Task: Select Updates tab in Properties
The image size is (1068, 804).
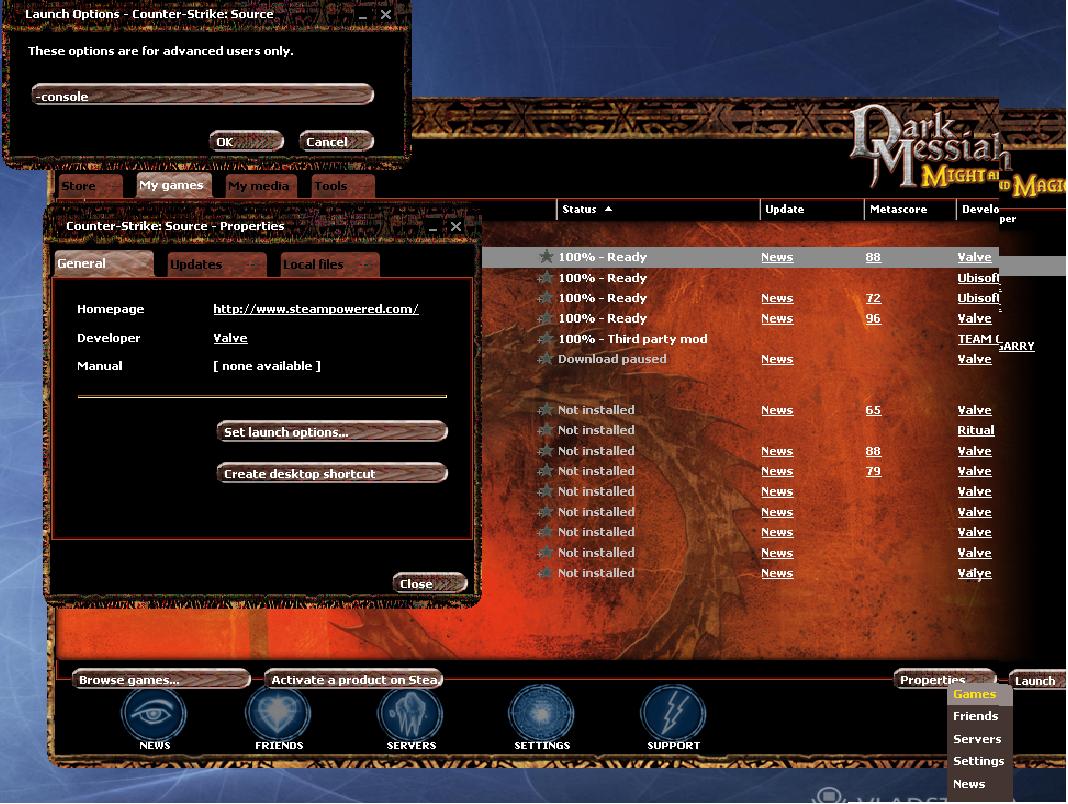Action: click(x=215, y=264)
